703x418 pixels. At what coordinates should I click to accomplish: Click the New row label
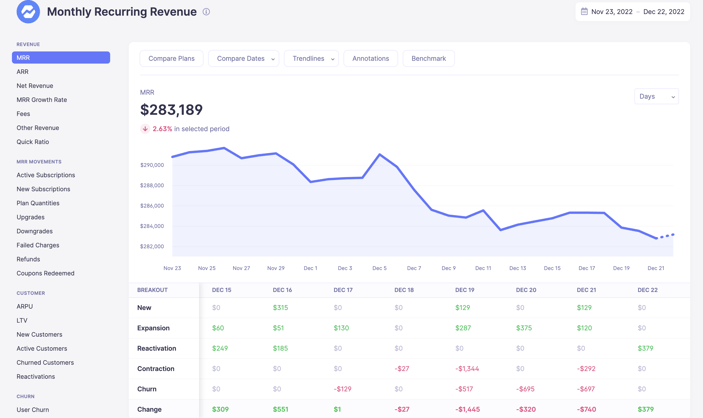(x=144, y=308)
